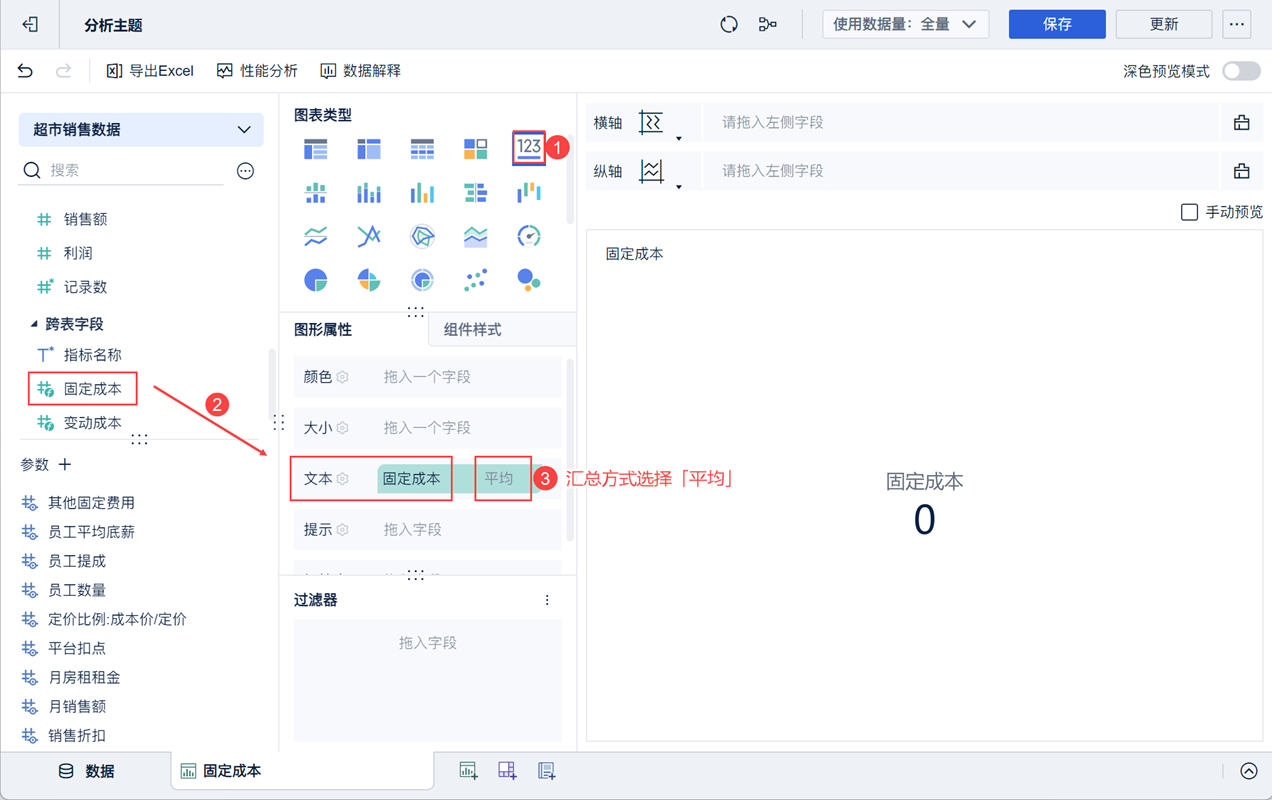Open the 超市销售数据 dataset dropdown

(141, 129)
